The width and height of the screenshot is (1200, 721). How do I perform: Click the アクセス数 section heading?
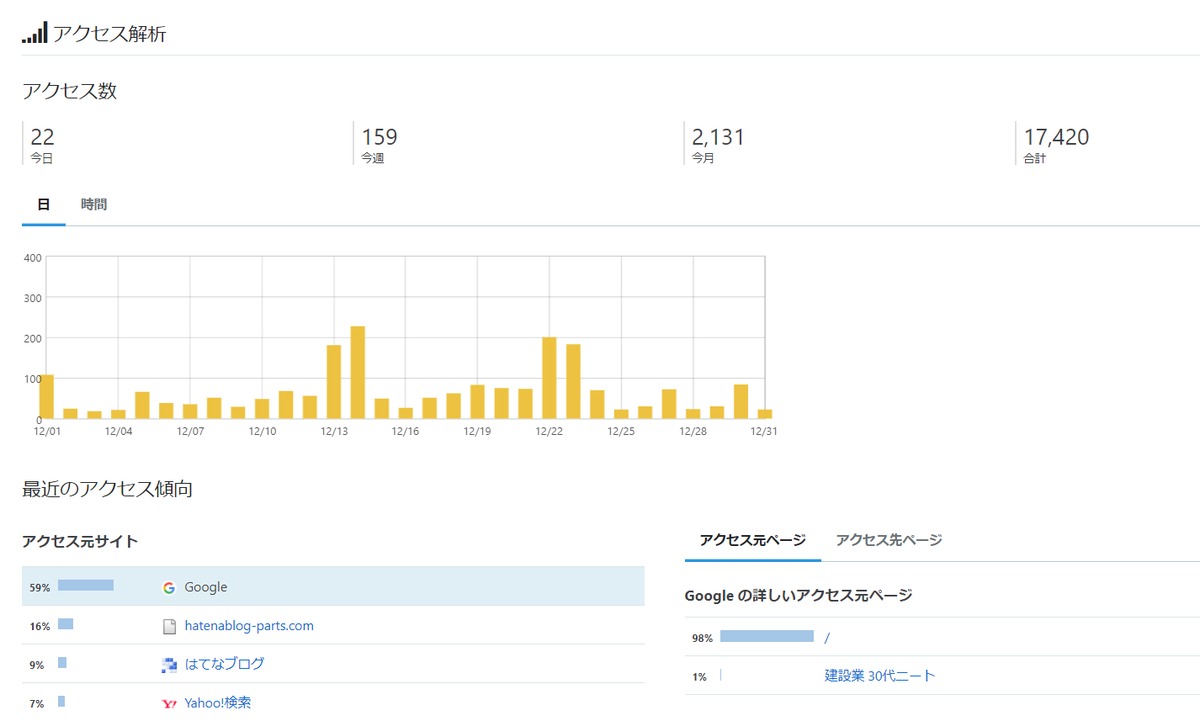(x=70, y=91)
